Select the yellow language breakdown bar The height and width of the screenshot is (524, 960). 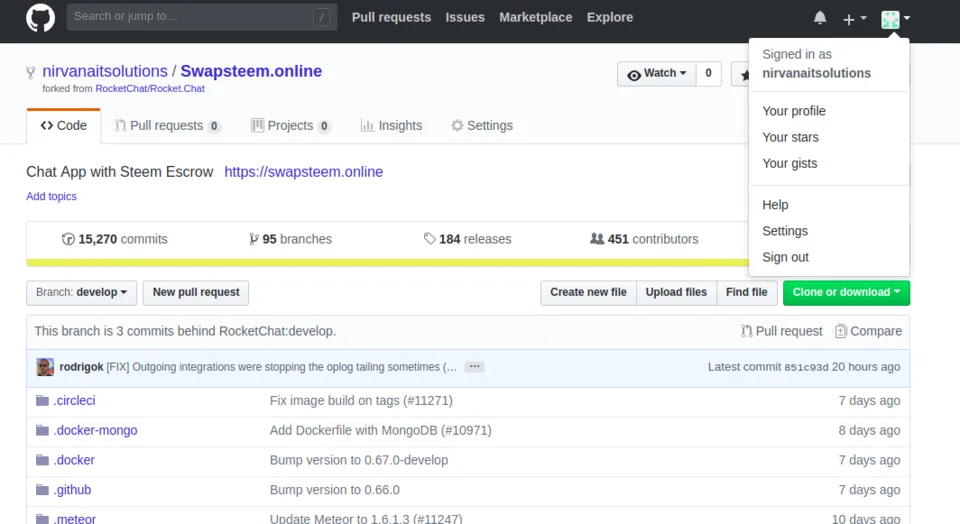(x=388, y=263)
